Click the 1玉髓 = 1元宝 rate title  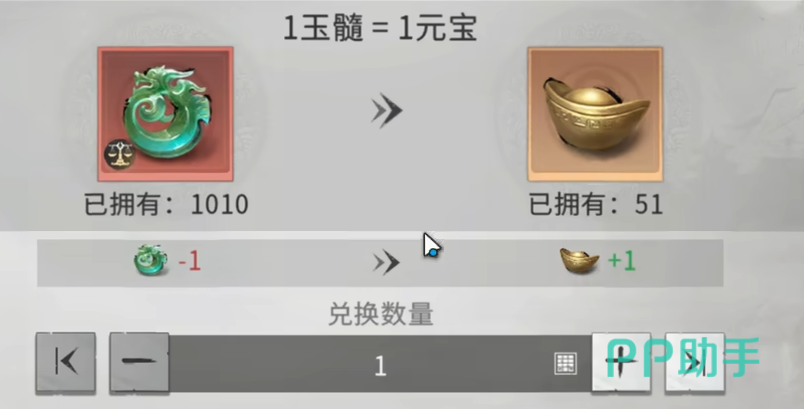tap(380, 28)
